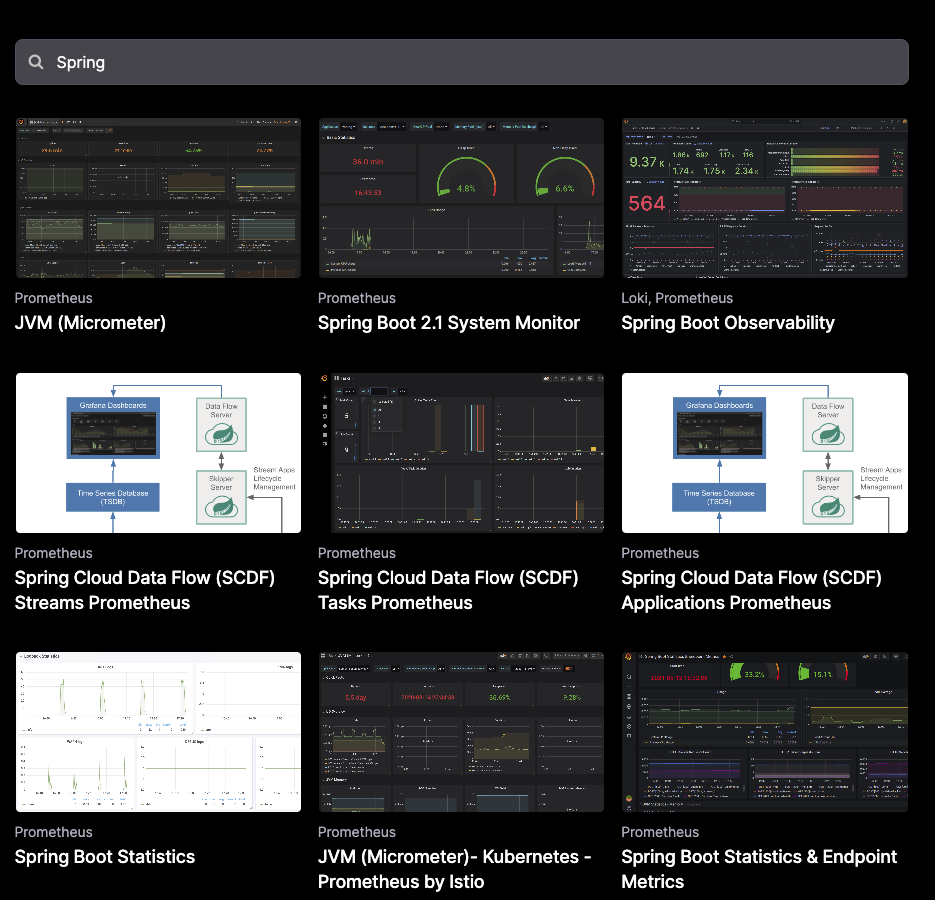Click Prometheus label above Spring Boot Statistics

(54, 832)
